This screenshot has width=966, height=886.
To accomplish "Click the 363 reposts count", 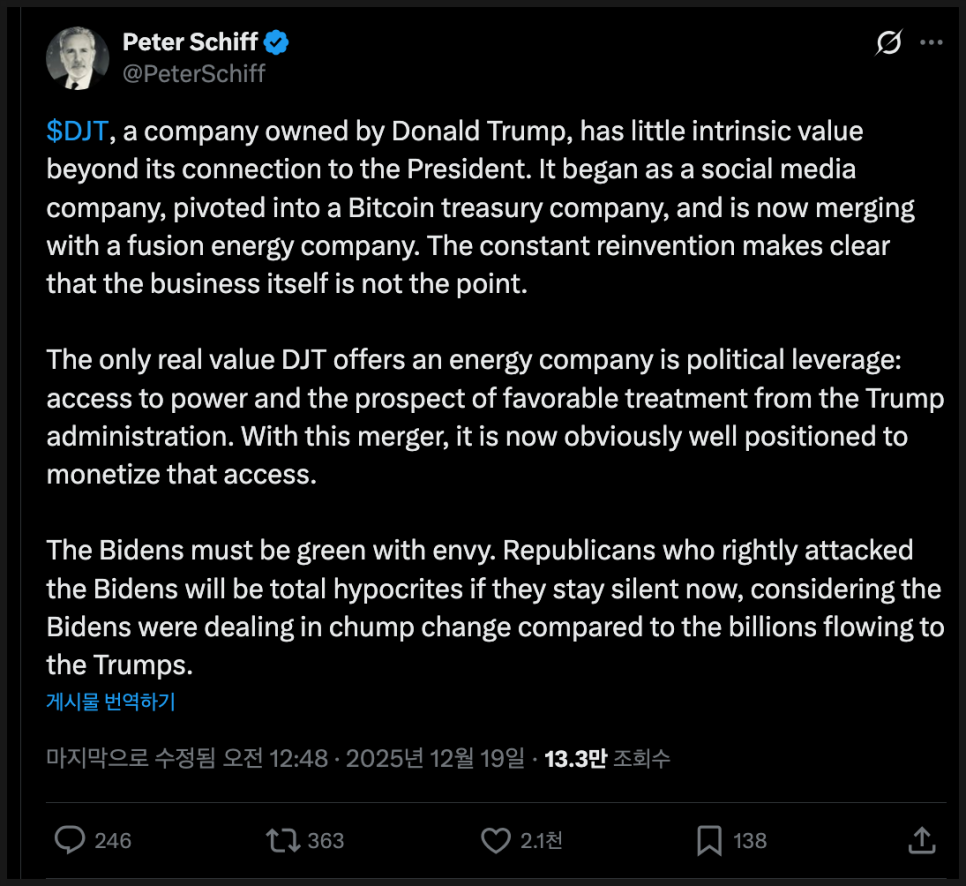I will pos(326,841).
